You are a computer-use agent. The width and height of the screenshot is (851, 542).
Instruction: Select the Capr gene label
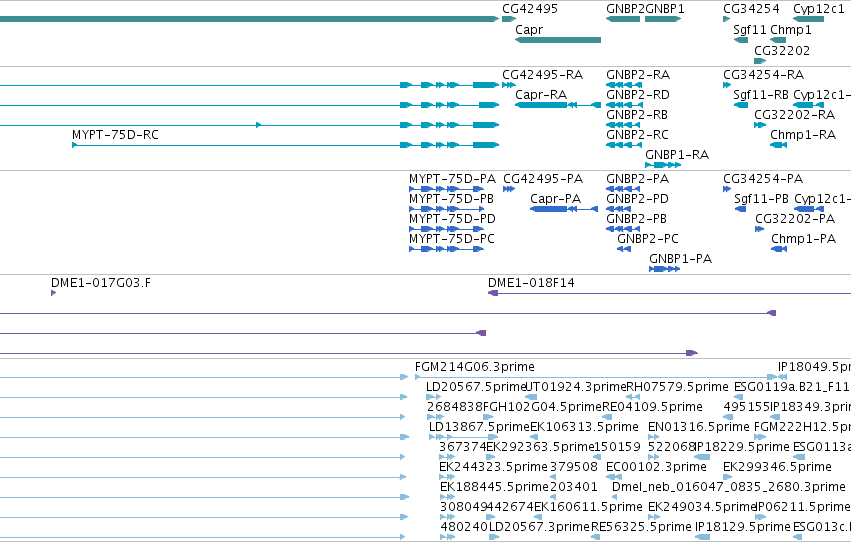coord(529,29)
